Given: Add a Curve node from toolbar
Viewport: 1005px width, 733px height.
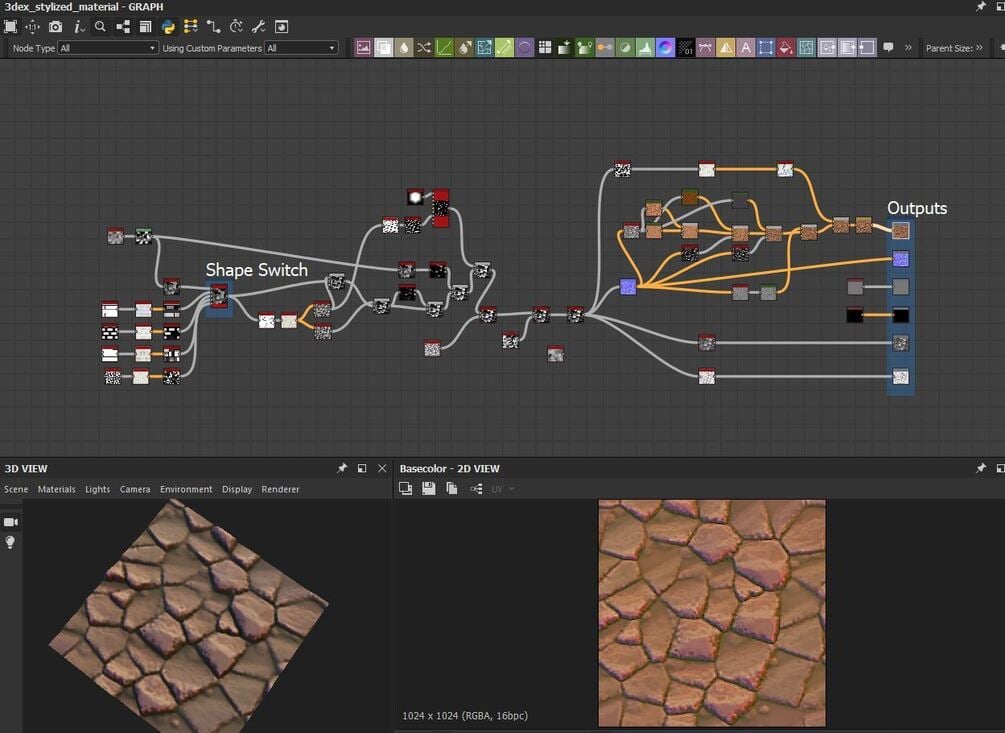Looking at the screenshot, I should [x=444, y=48].
